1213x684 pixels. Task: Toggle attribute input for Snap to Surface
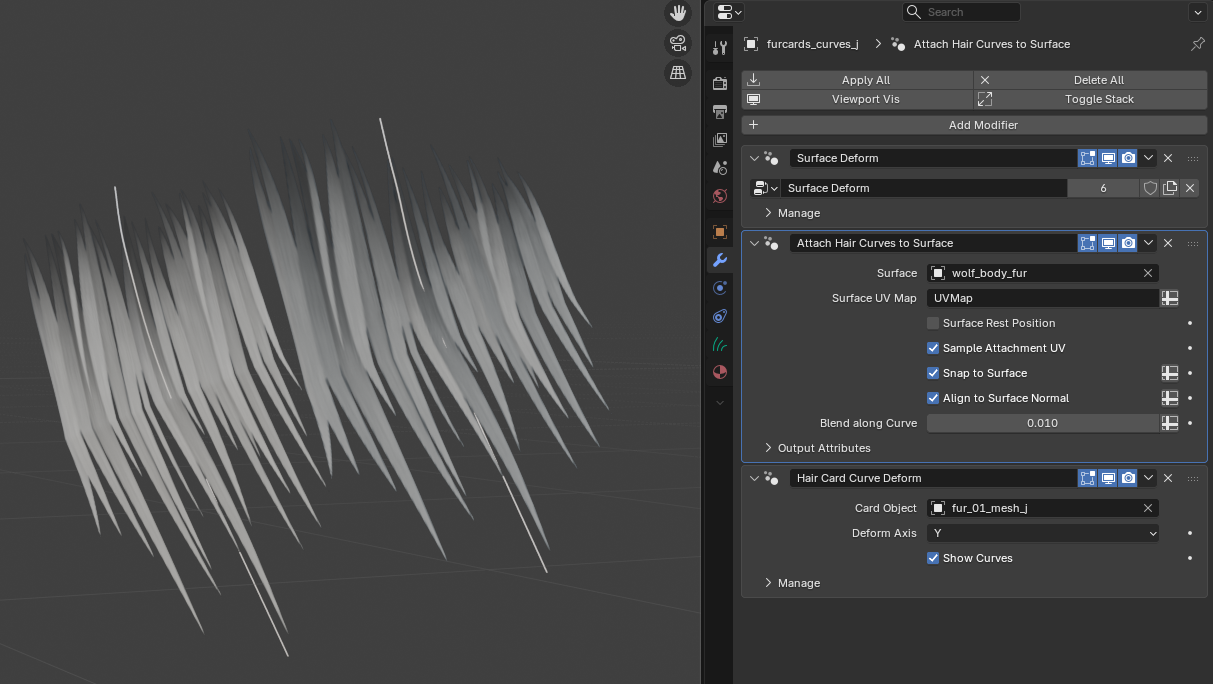(x=1169, y=373)
